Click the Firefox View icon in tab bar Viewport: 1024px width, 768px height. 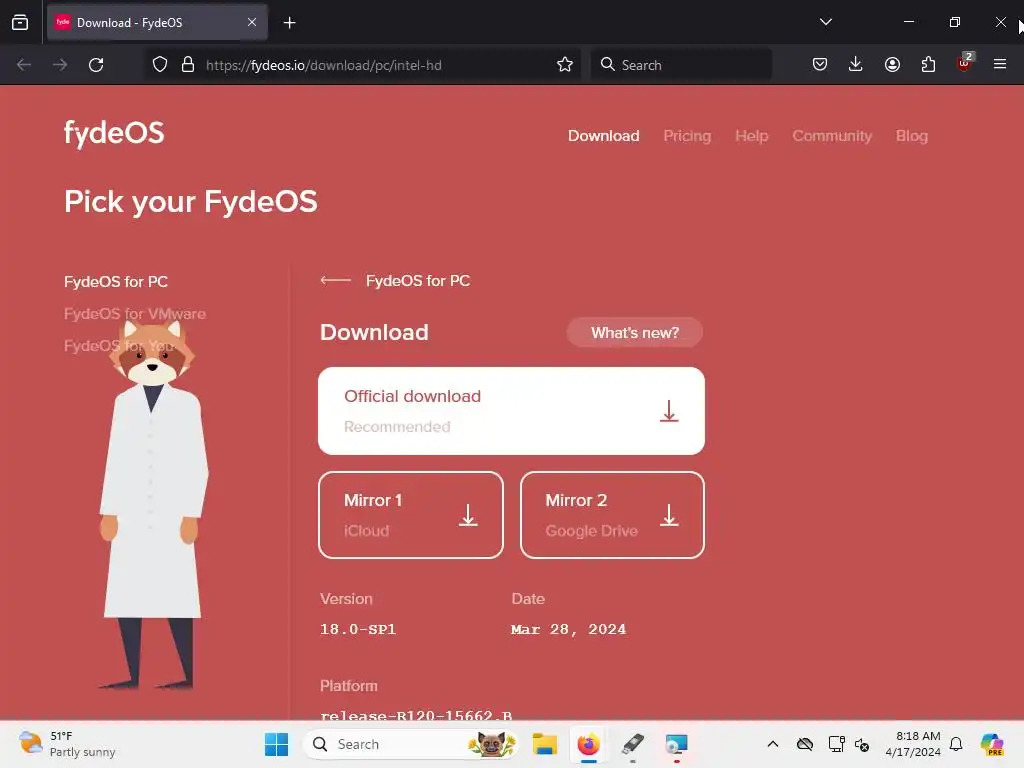click(20, 22)
